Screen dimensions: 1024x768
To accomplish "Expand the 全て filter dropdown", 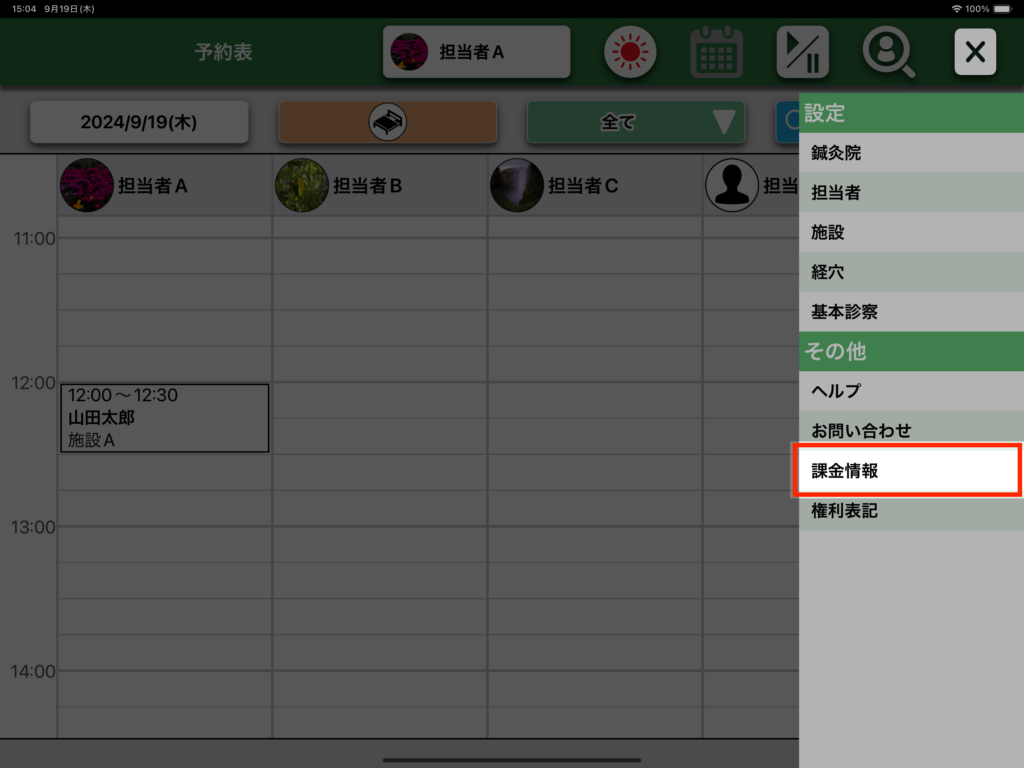I will pos(636,123).
